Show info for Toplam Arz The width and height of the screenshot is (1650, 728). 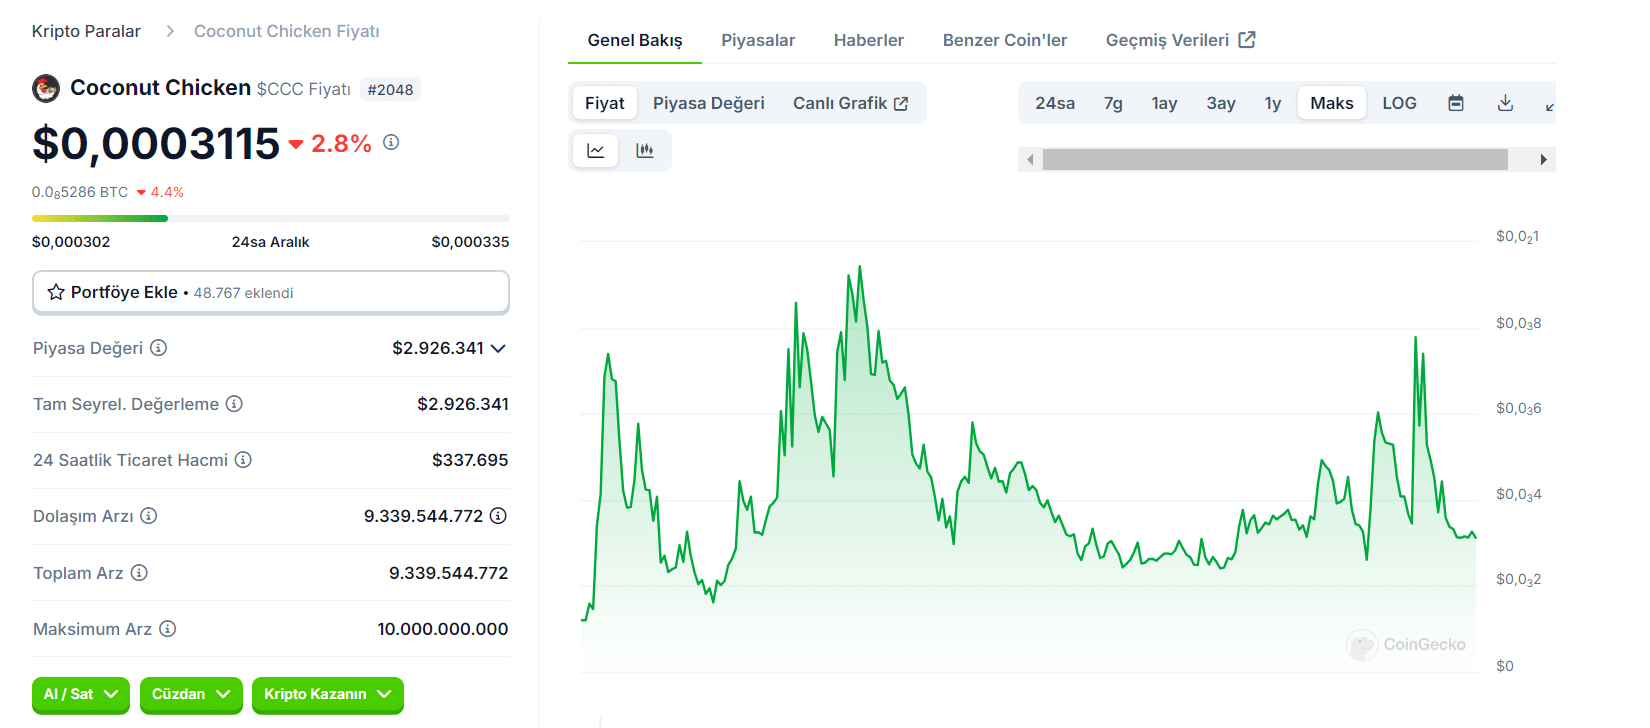[139, 573]
